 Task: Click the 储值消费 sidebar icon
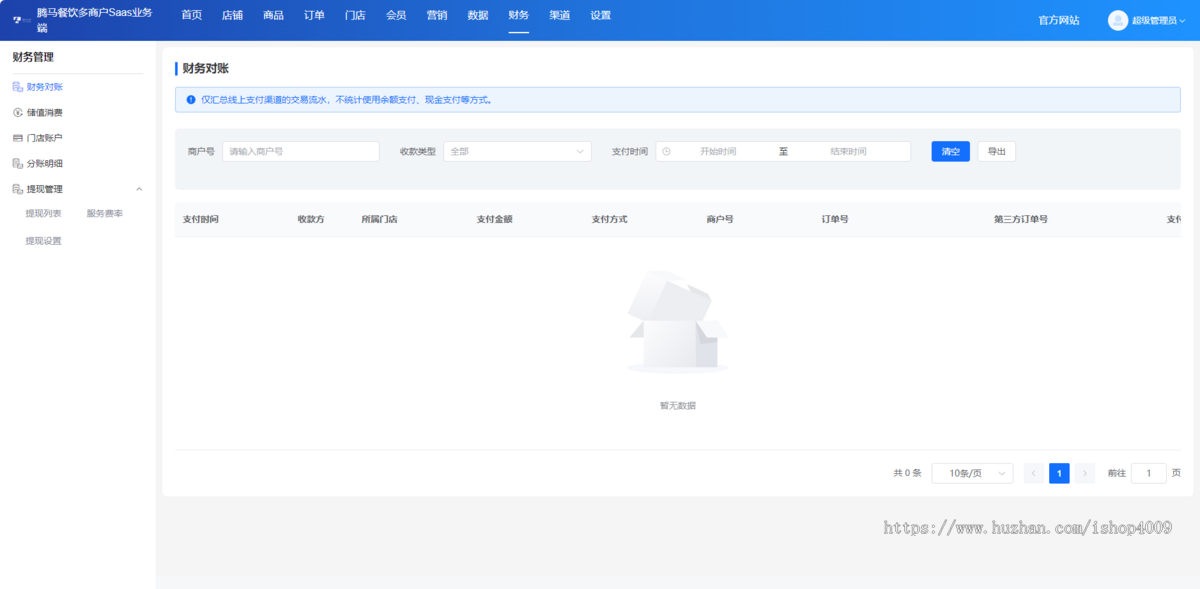tap(17, 113)
